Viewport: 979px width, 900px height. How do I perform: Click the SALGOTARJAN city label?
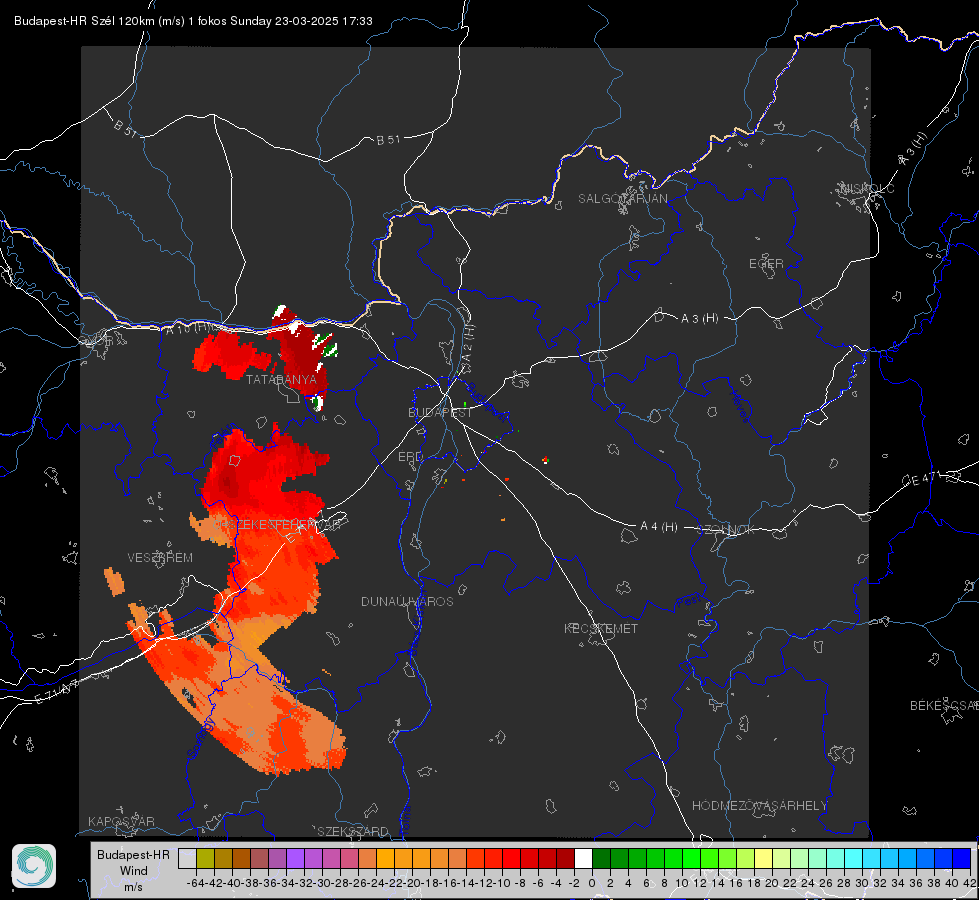pos(622,199)
